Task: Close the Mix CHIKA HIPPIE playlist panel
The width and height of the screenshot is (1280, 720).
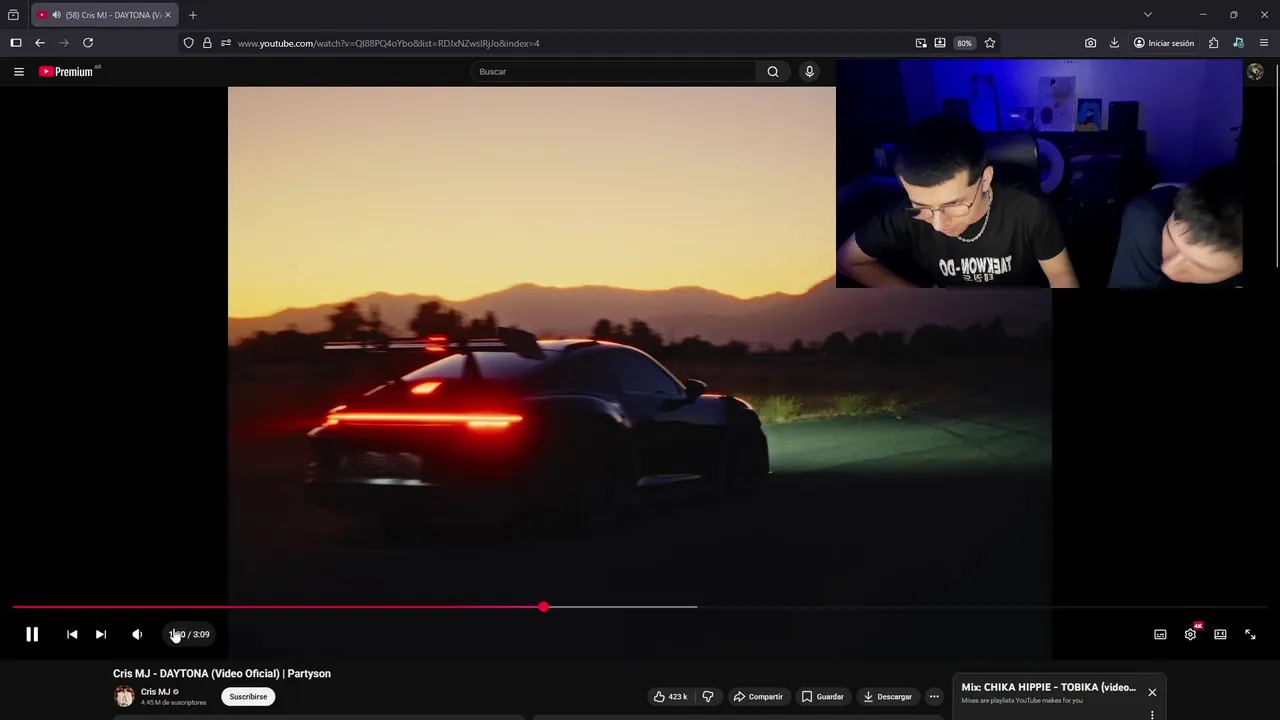Action: click(1152, 692)
